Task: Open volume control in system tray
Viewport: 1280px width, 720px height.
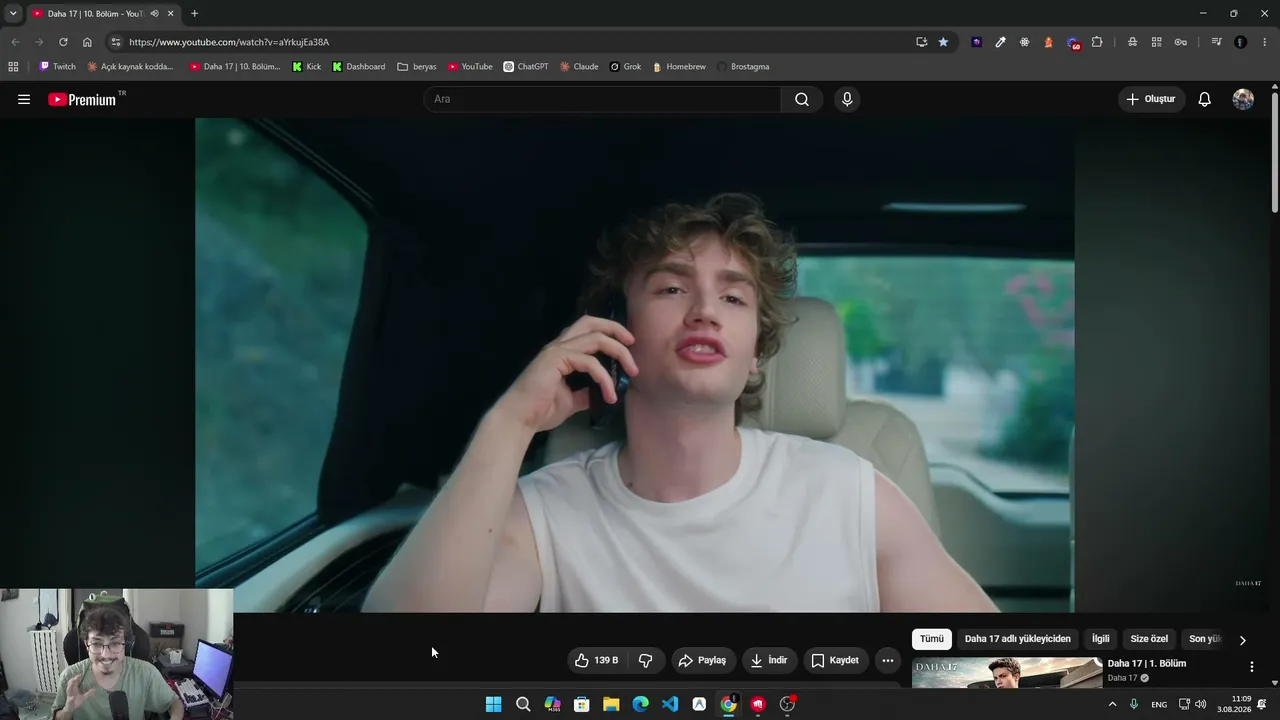Action: point(1201,704)
